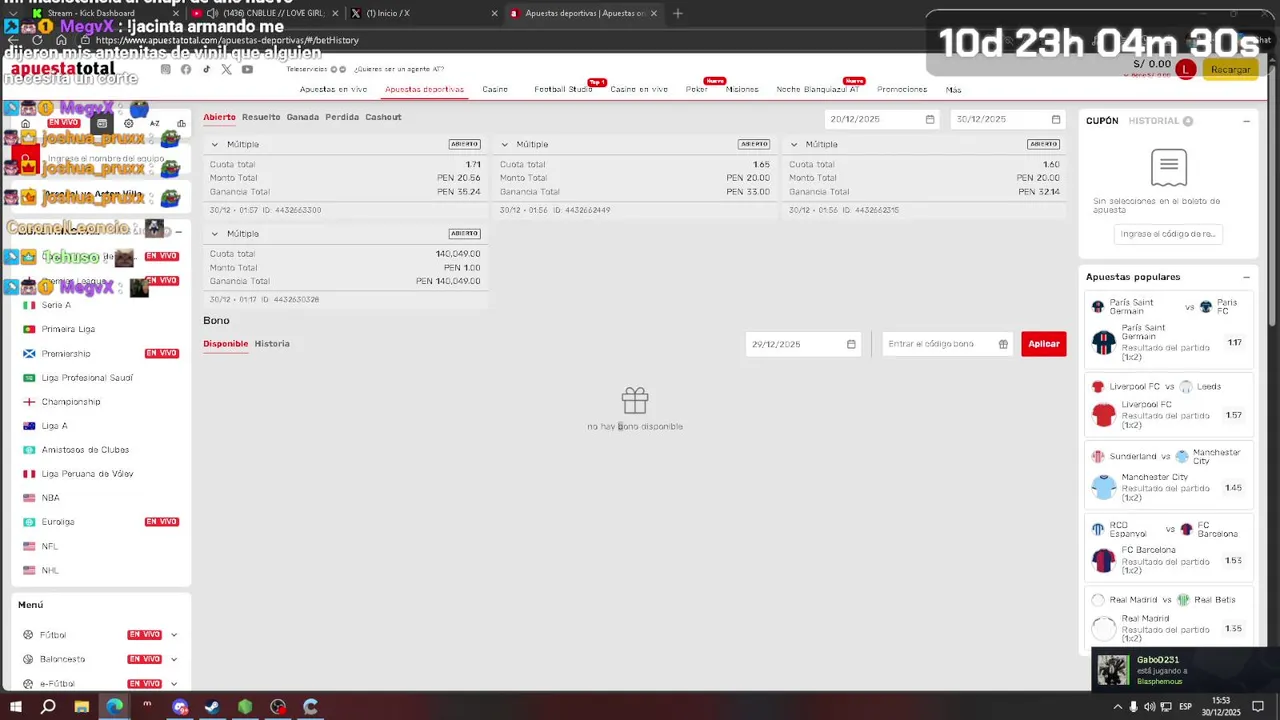Expand the Fútbol menu chevron
1280x720 pixels.
coord(174,635)
